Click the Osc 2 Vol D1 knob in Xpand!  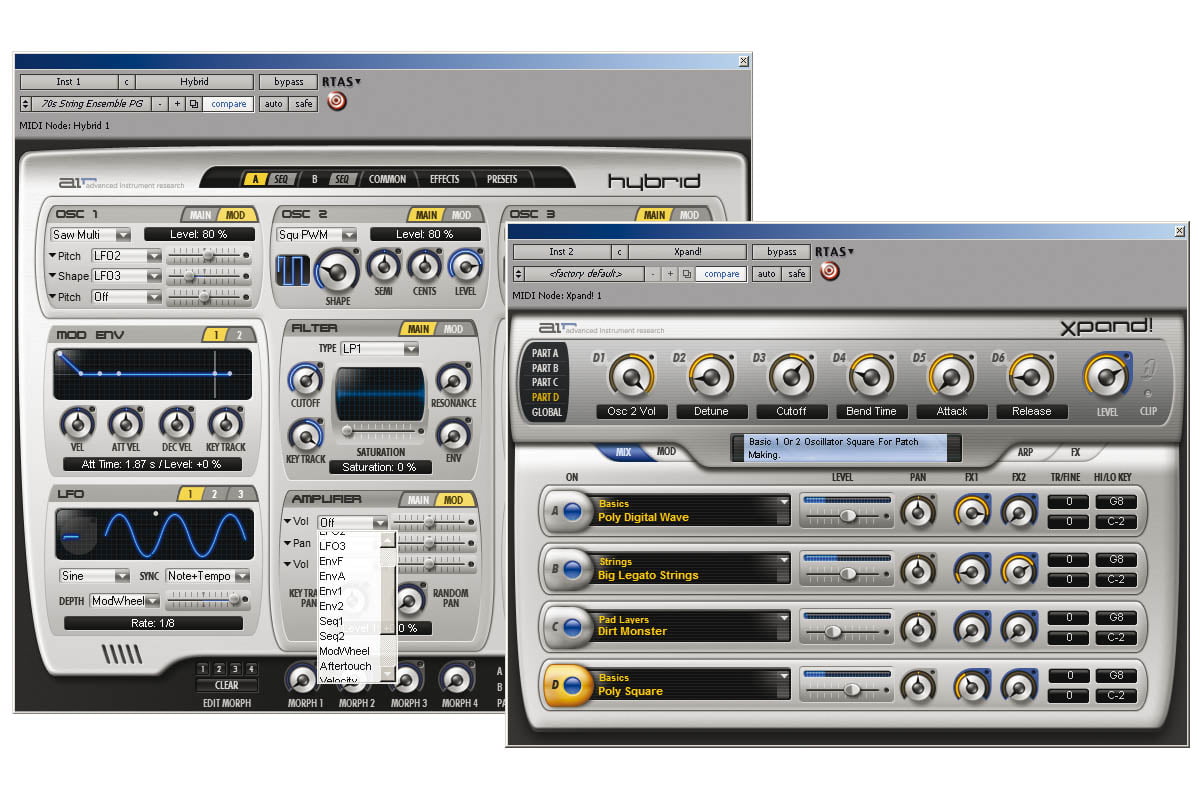coord(631,376)
